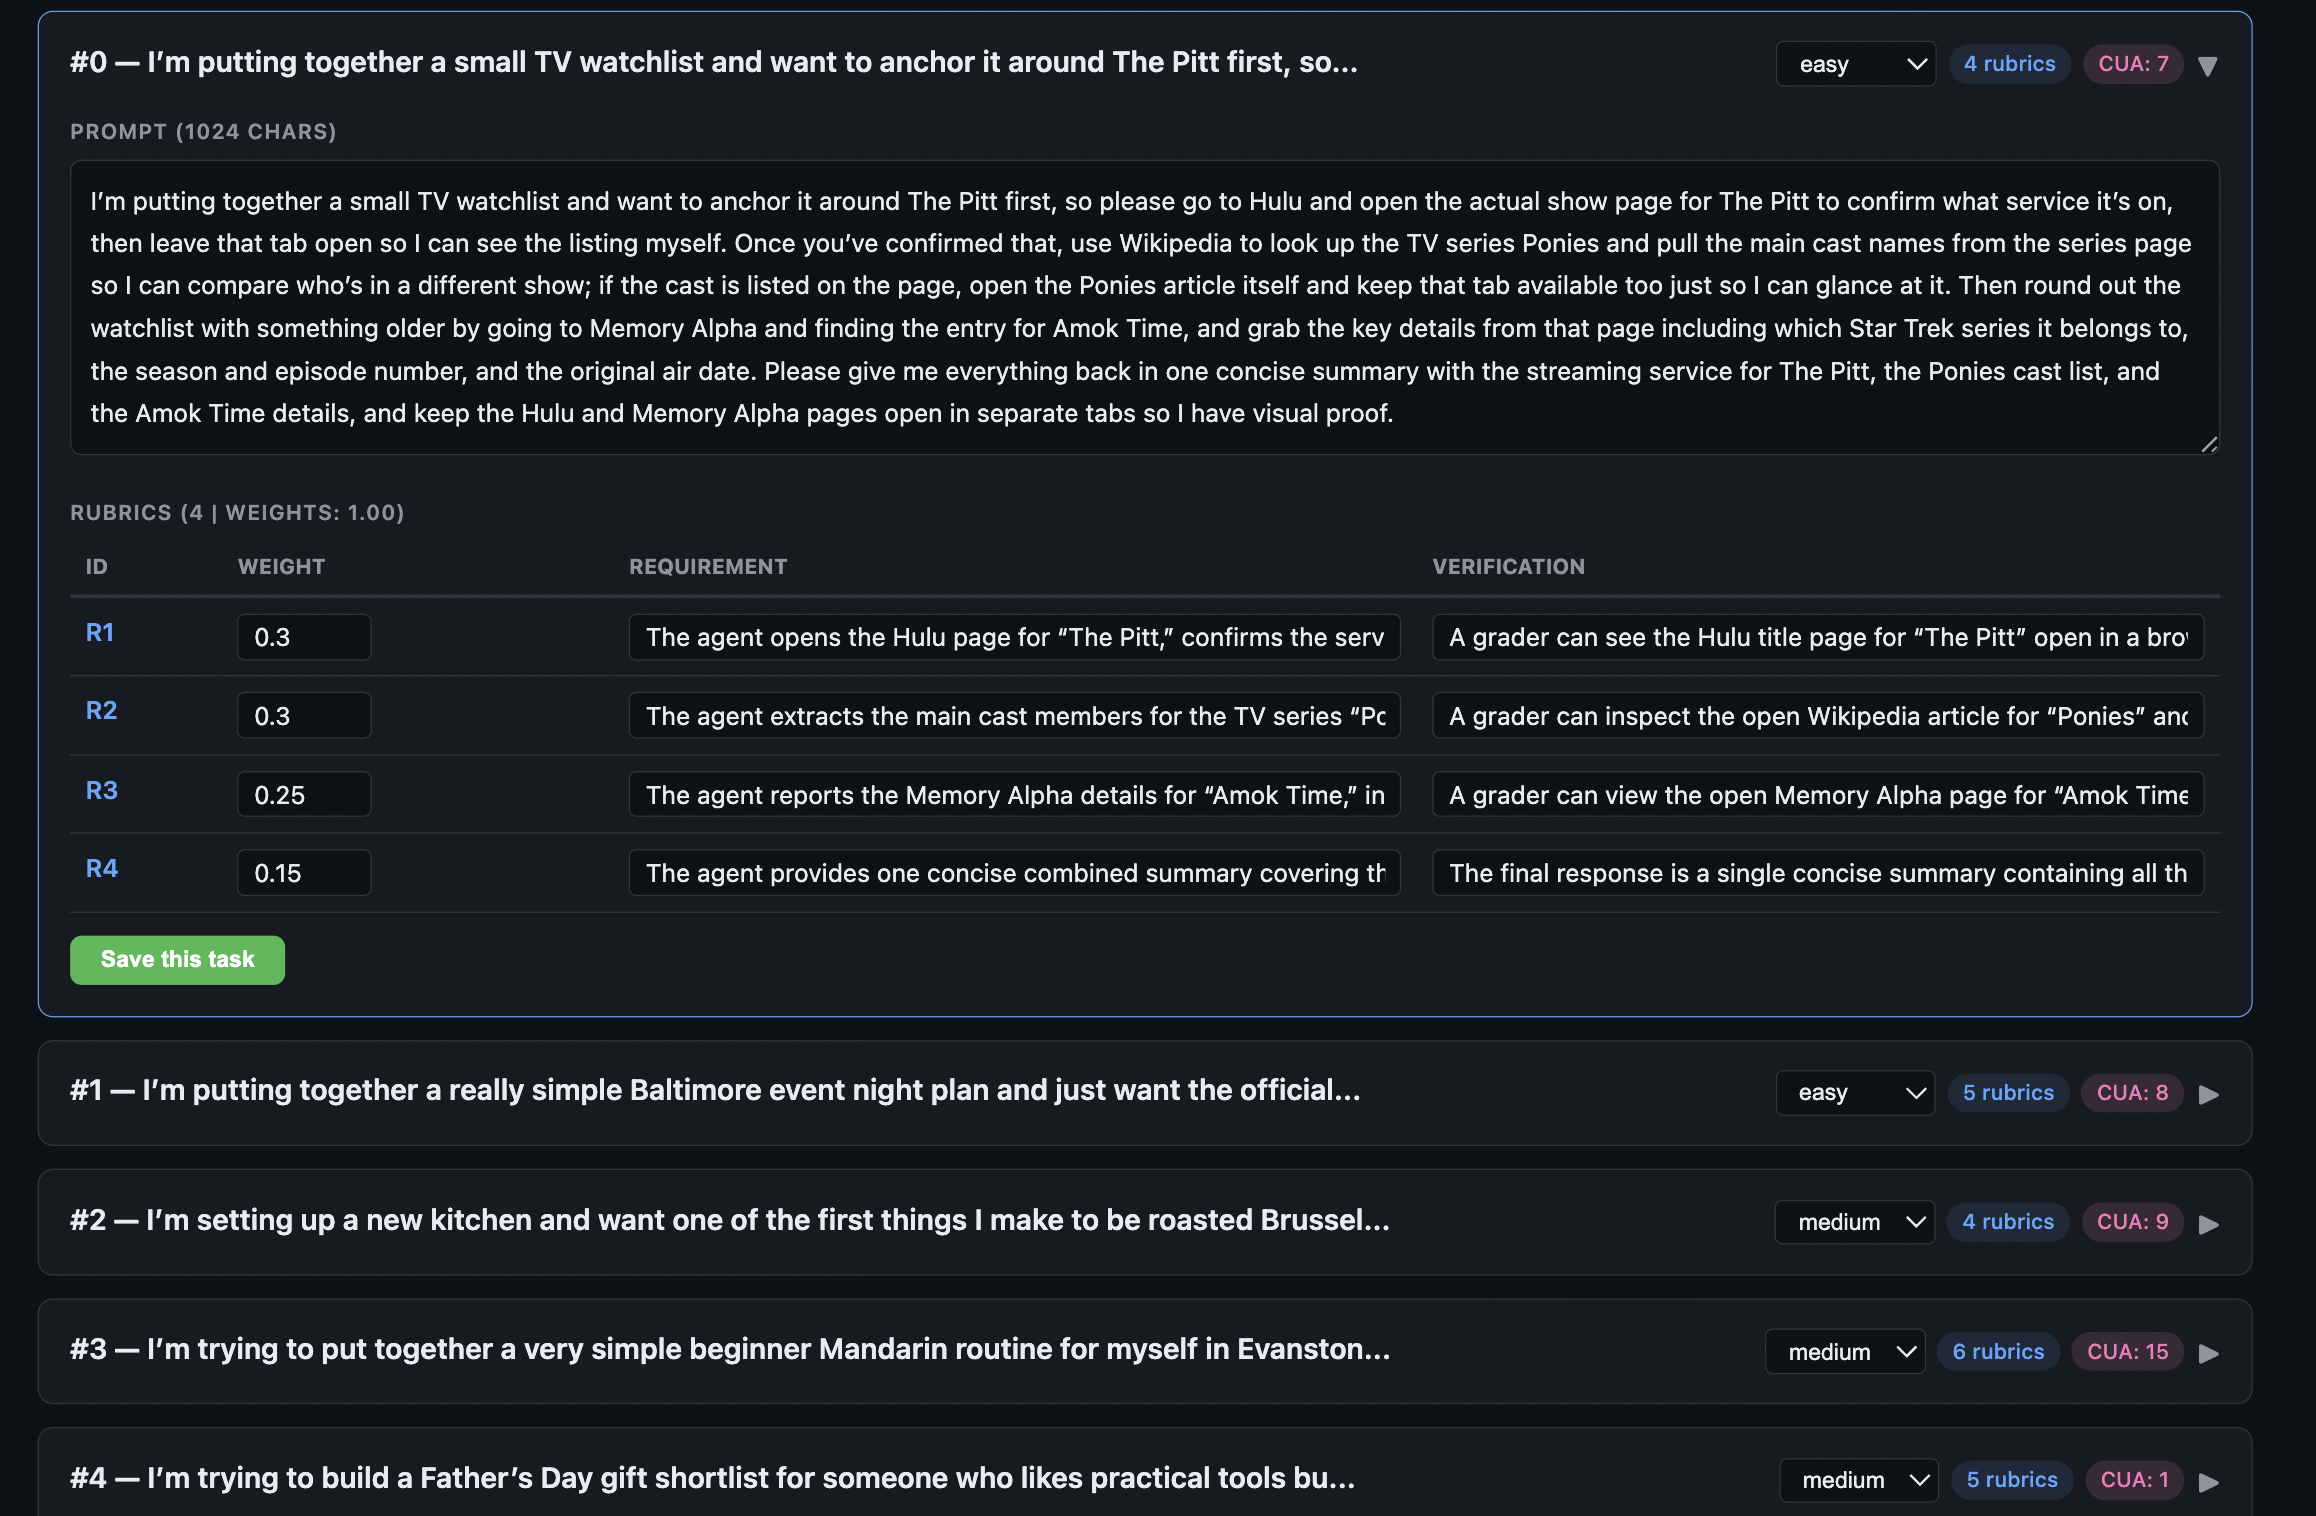Click the prompt textarea resize handle
The width and height of the screenshot is (2316, 1516).
2209,445
